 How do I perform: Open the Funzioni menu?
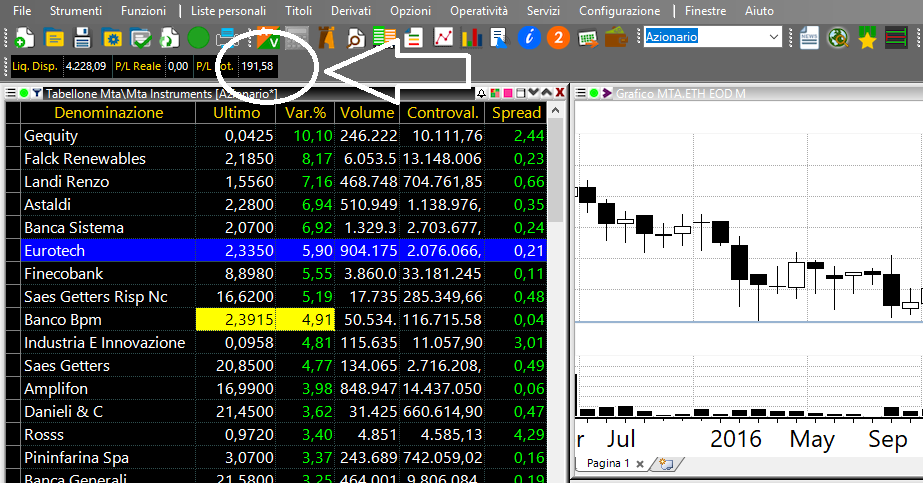coord(143,11)
